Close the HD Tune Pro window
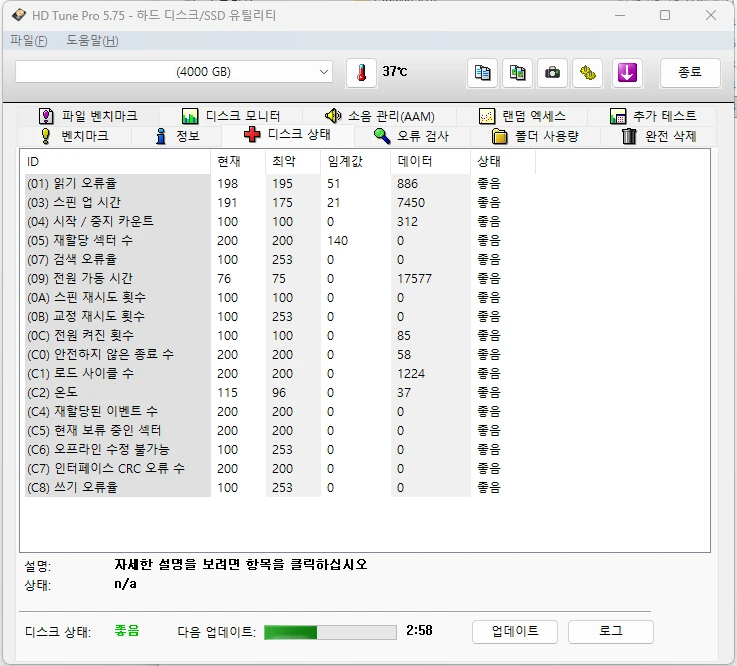 [x=711, y=15]
